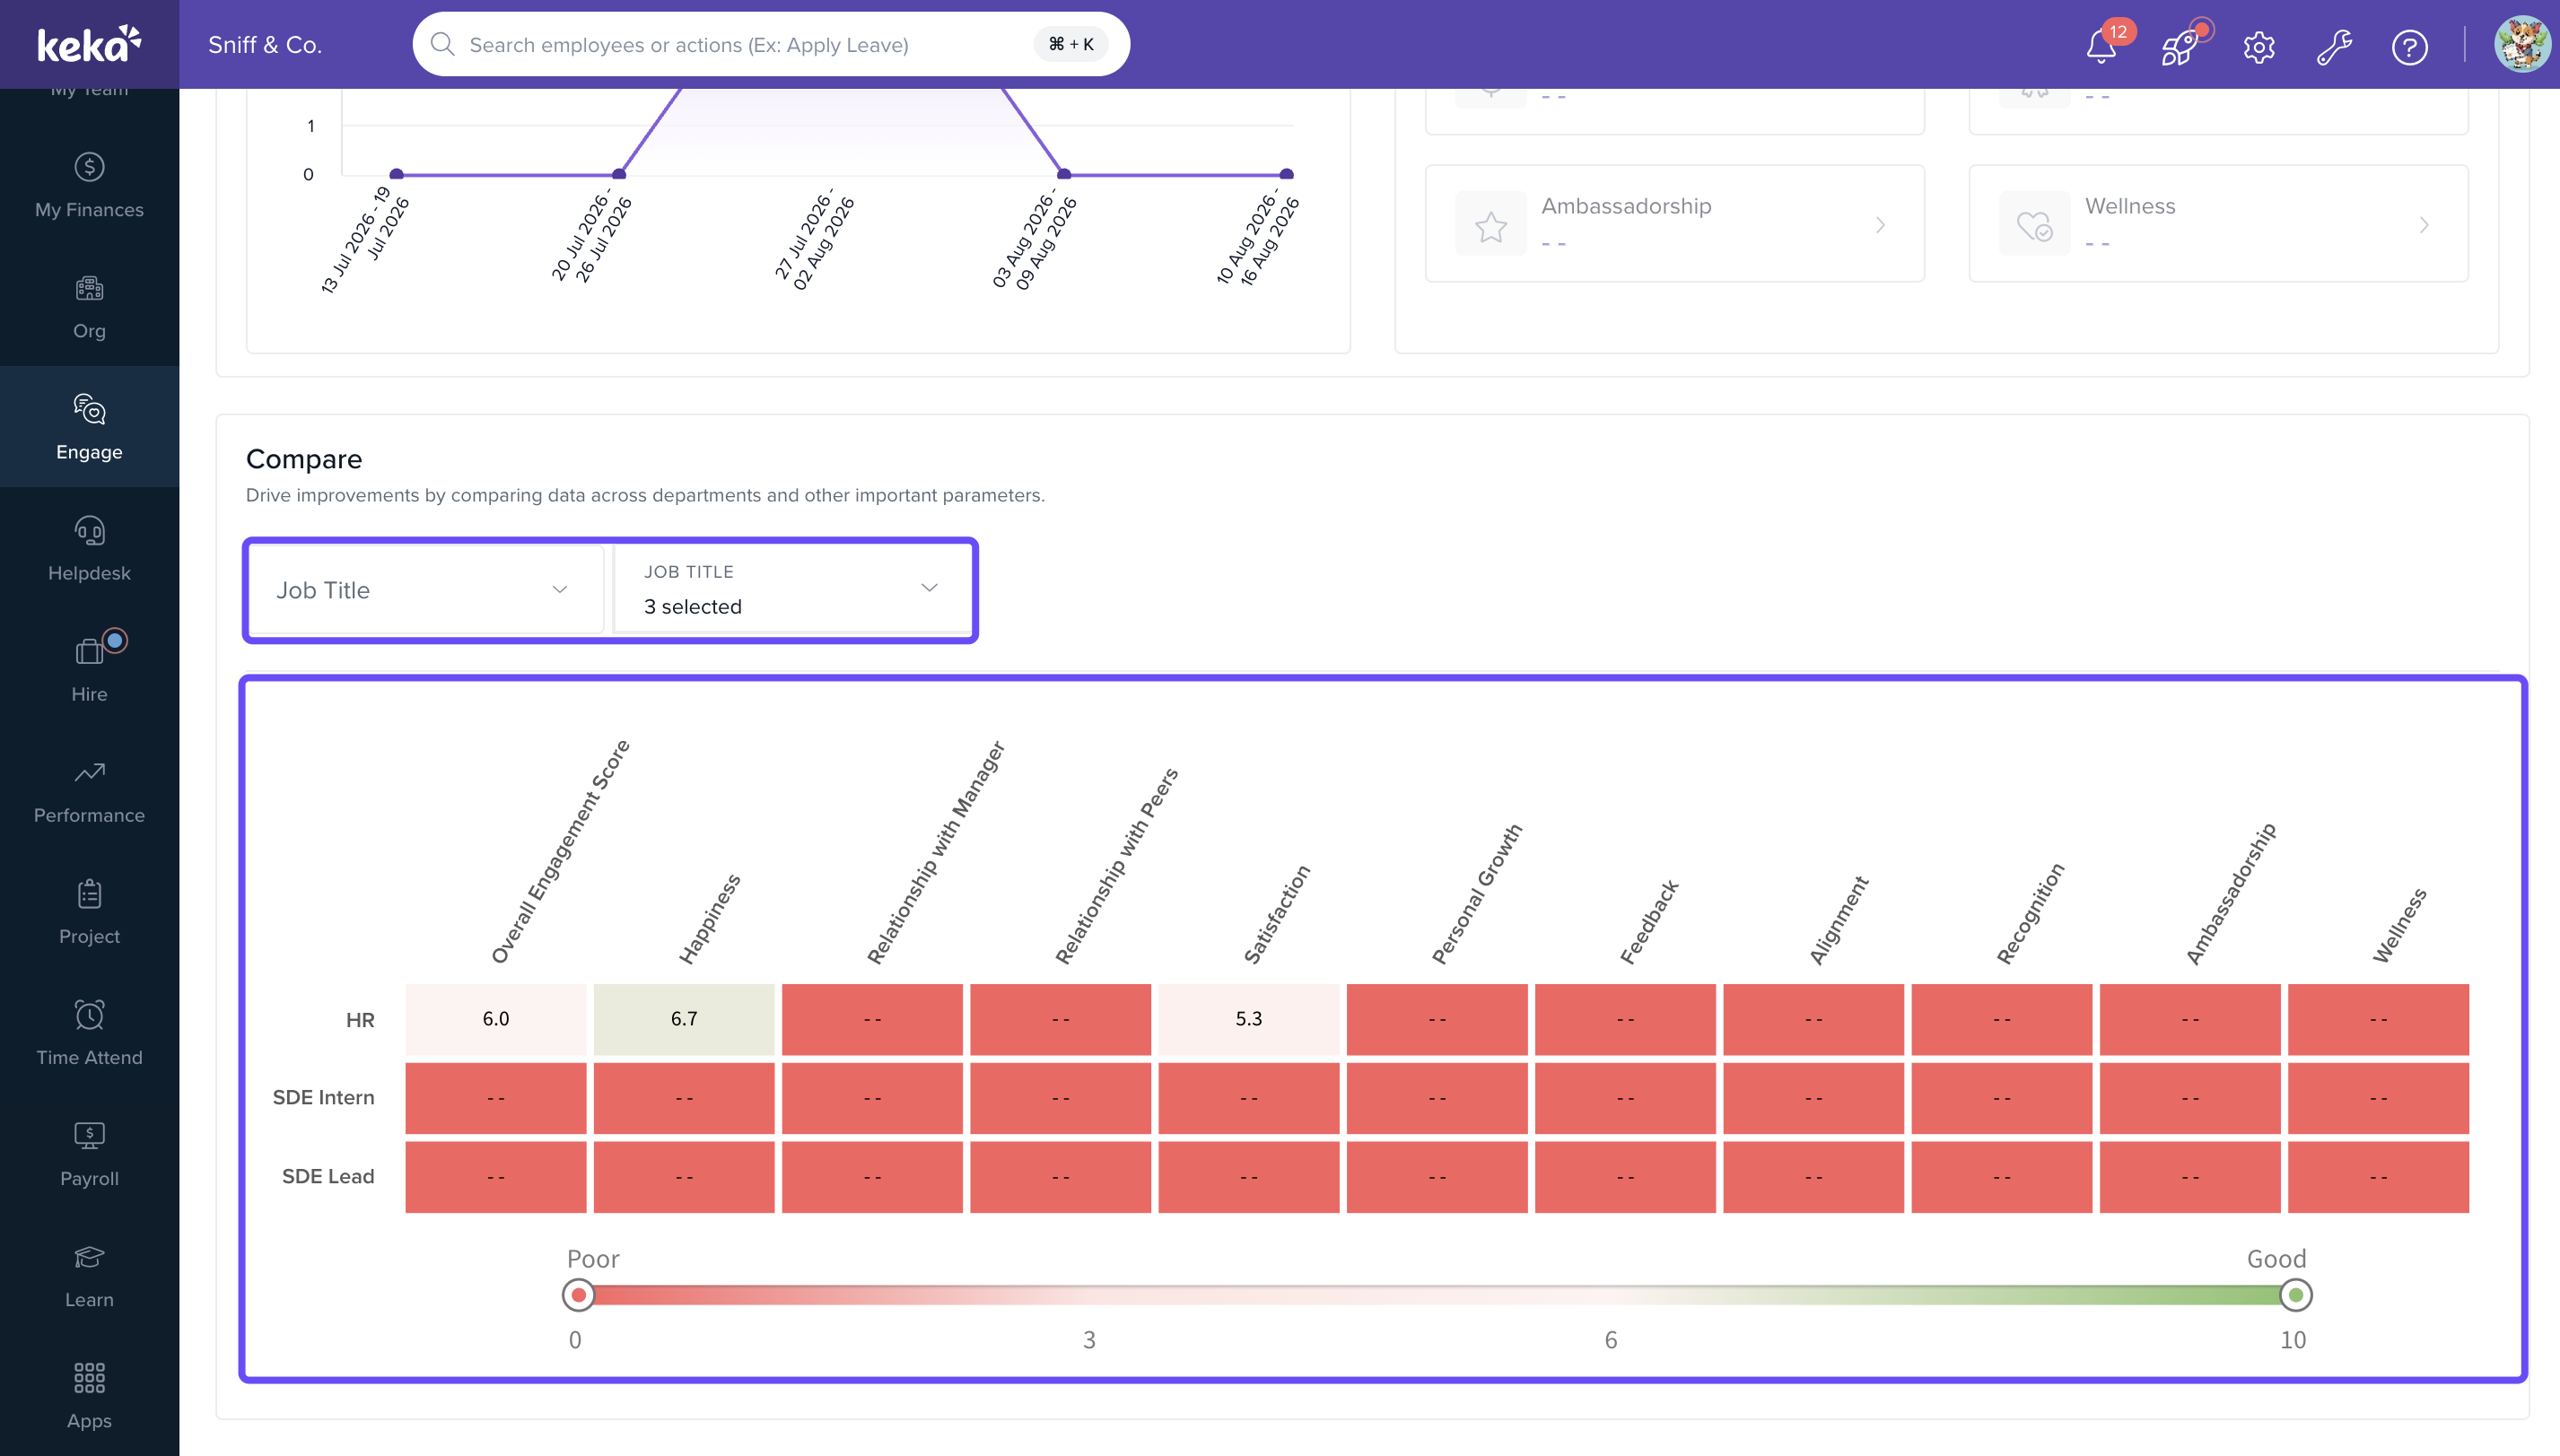Open the Payroll sidebar icon
This screenshot has width=2560, height=1456.
89,1135
